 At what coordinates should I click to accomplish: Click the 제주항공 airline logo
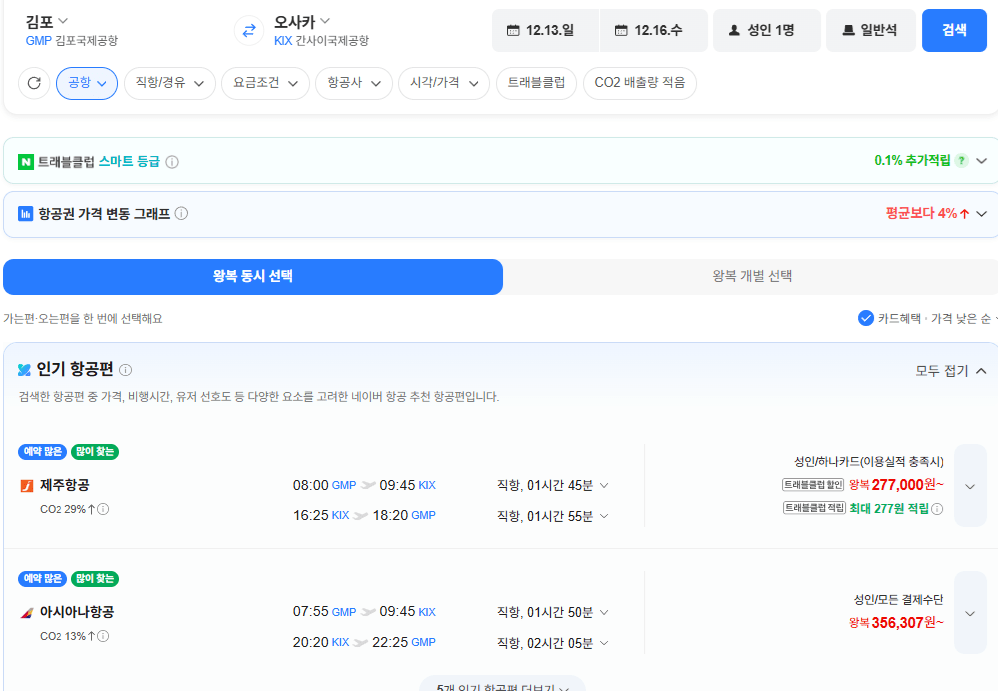coord(27,486)
